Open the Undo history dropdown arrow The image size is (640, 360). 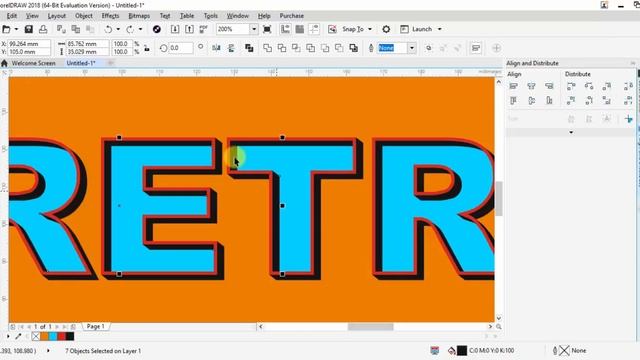pos(118,29)
